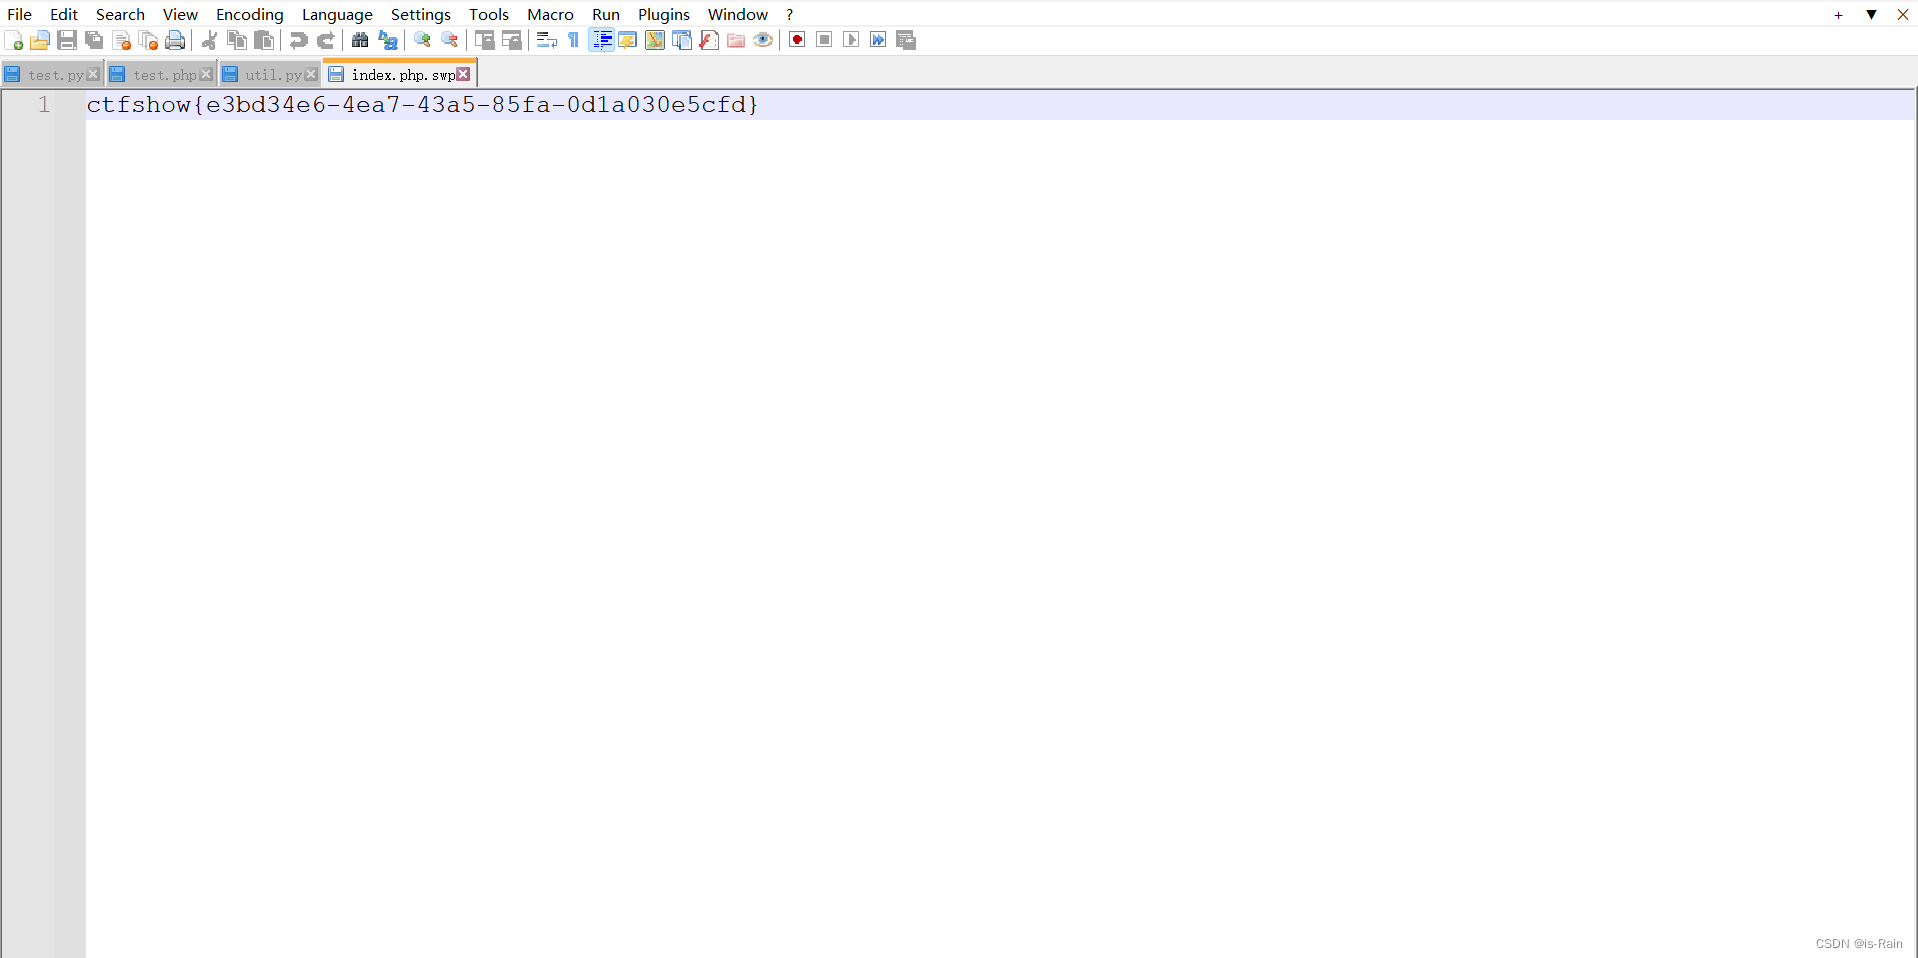Print the current document
Screen dimensions: 1918x958
[175, 40]
